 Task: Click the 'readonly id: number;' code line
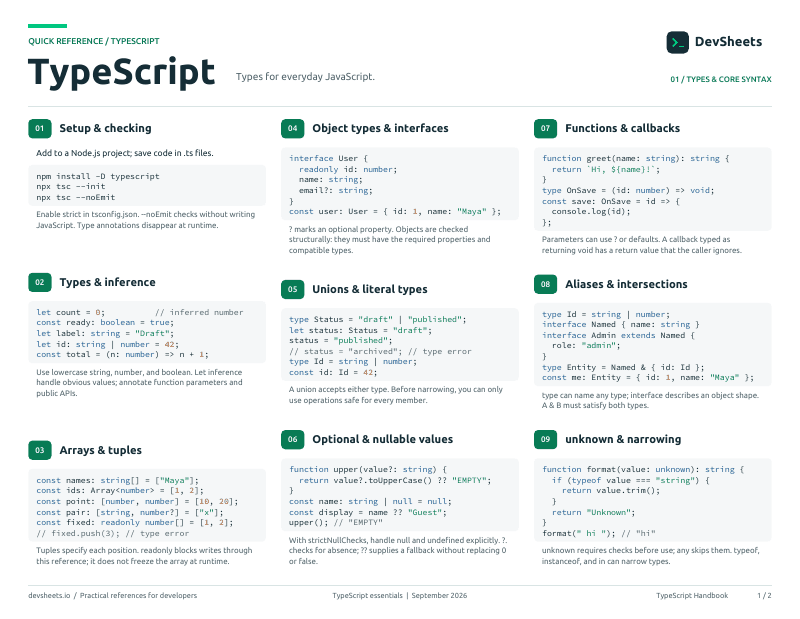348,169
